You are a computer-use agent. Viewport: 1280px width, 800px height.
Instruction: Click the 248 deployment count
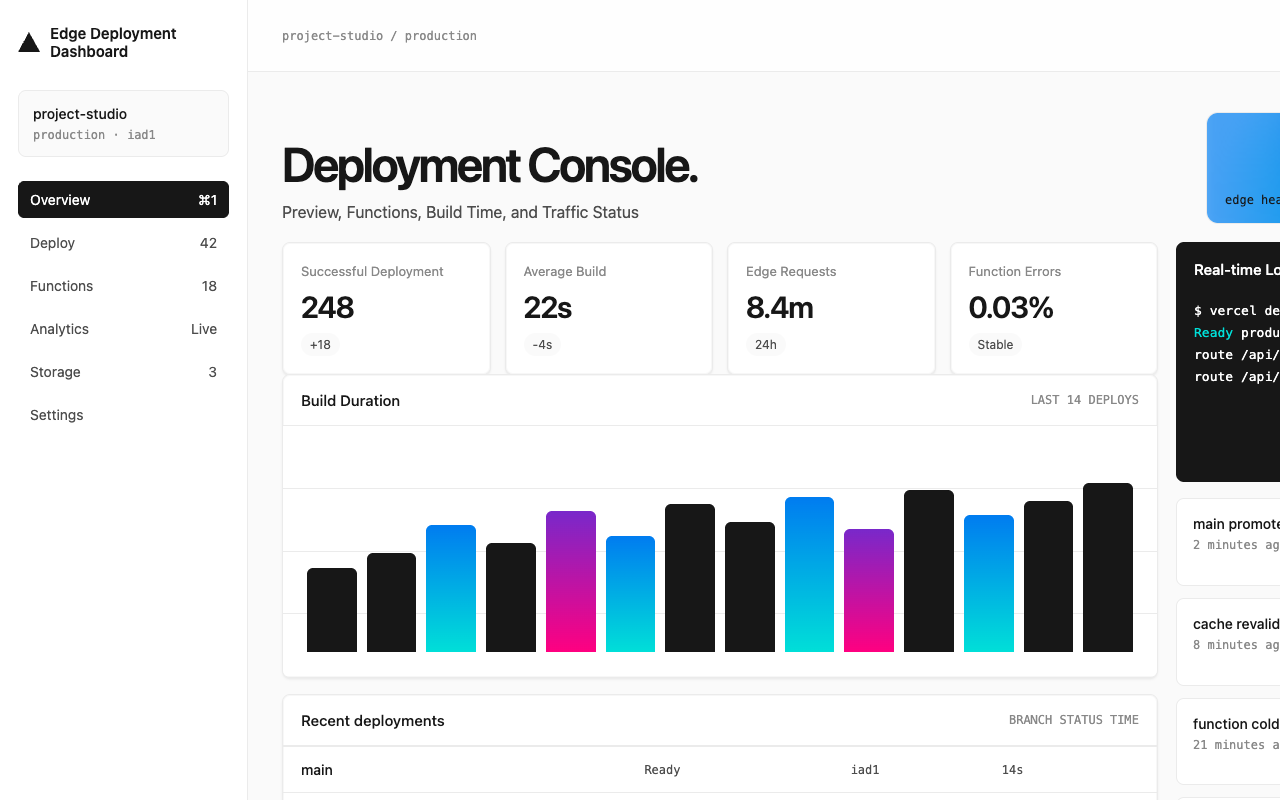coord(328,308)
